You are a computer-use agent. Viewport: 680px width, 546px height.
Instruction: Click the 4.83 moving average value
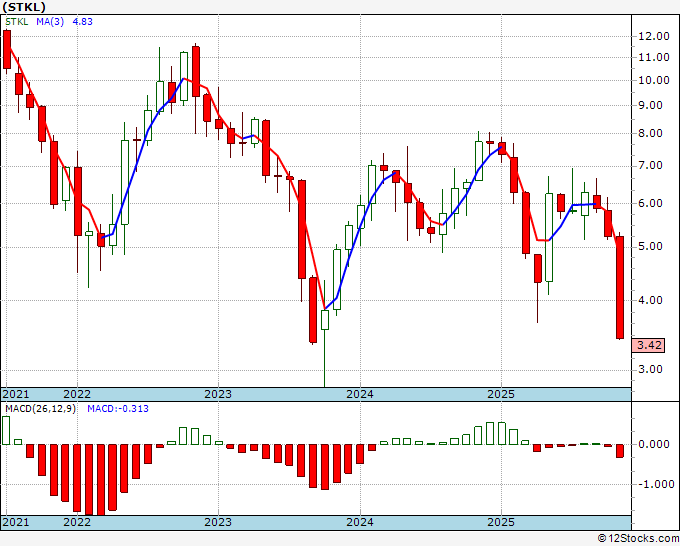(x=82, y=22)
